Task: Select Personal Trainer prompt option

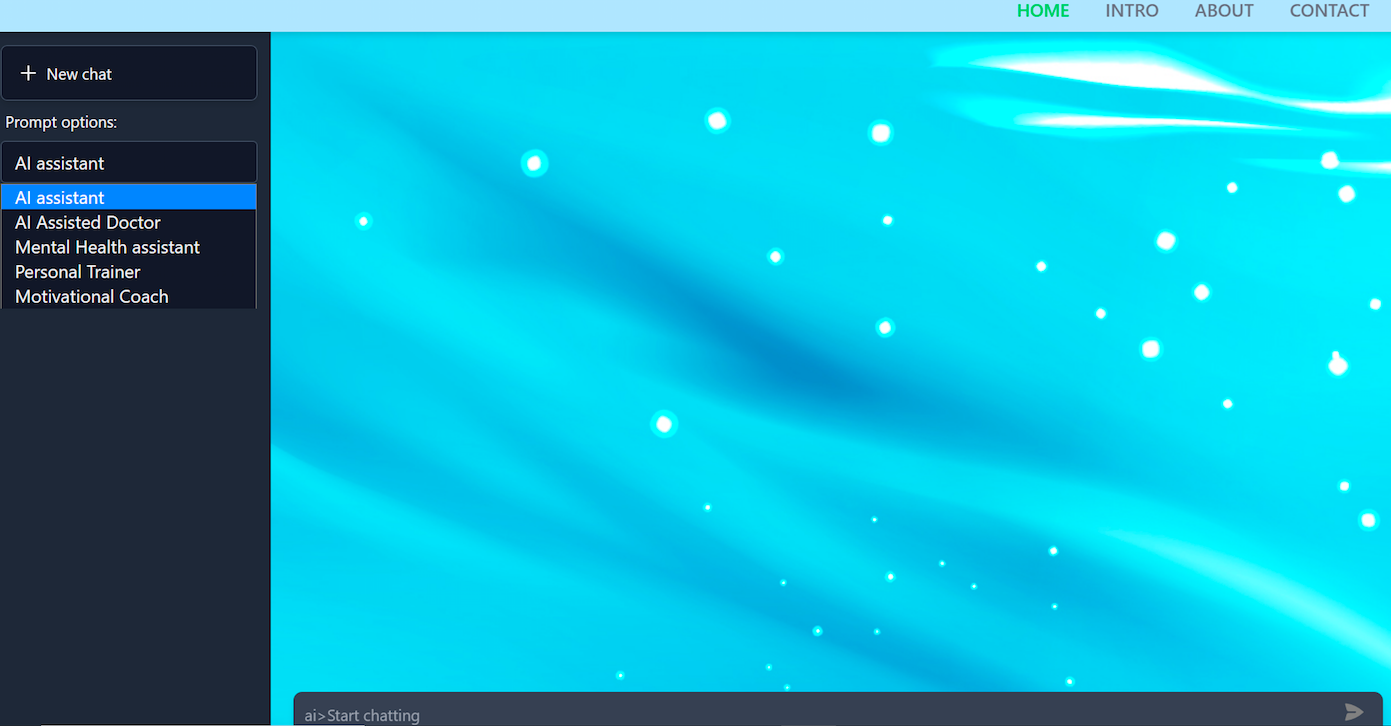Action: tap(78, 272)
